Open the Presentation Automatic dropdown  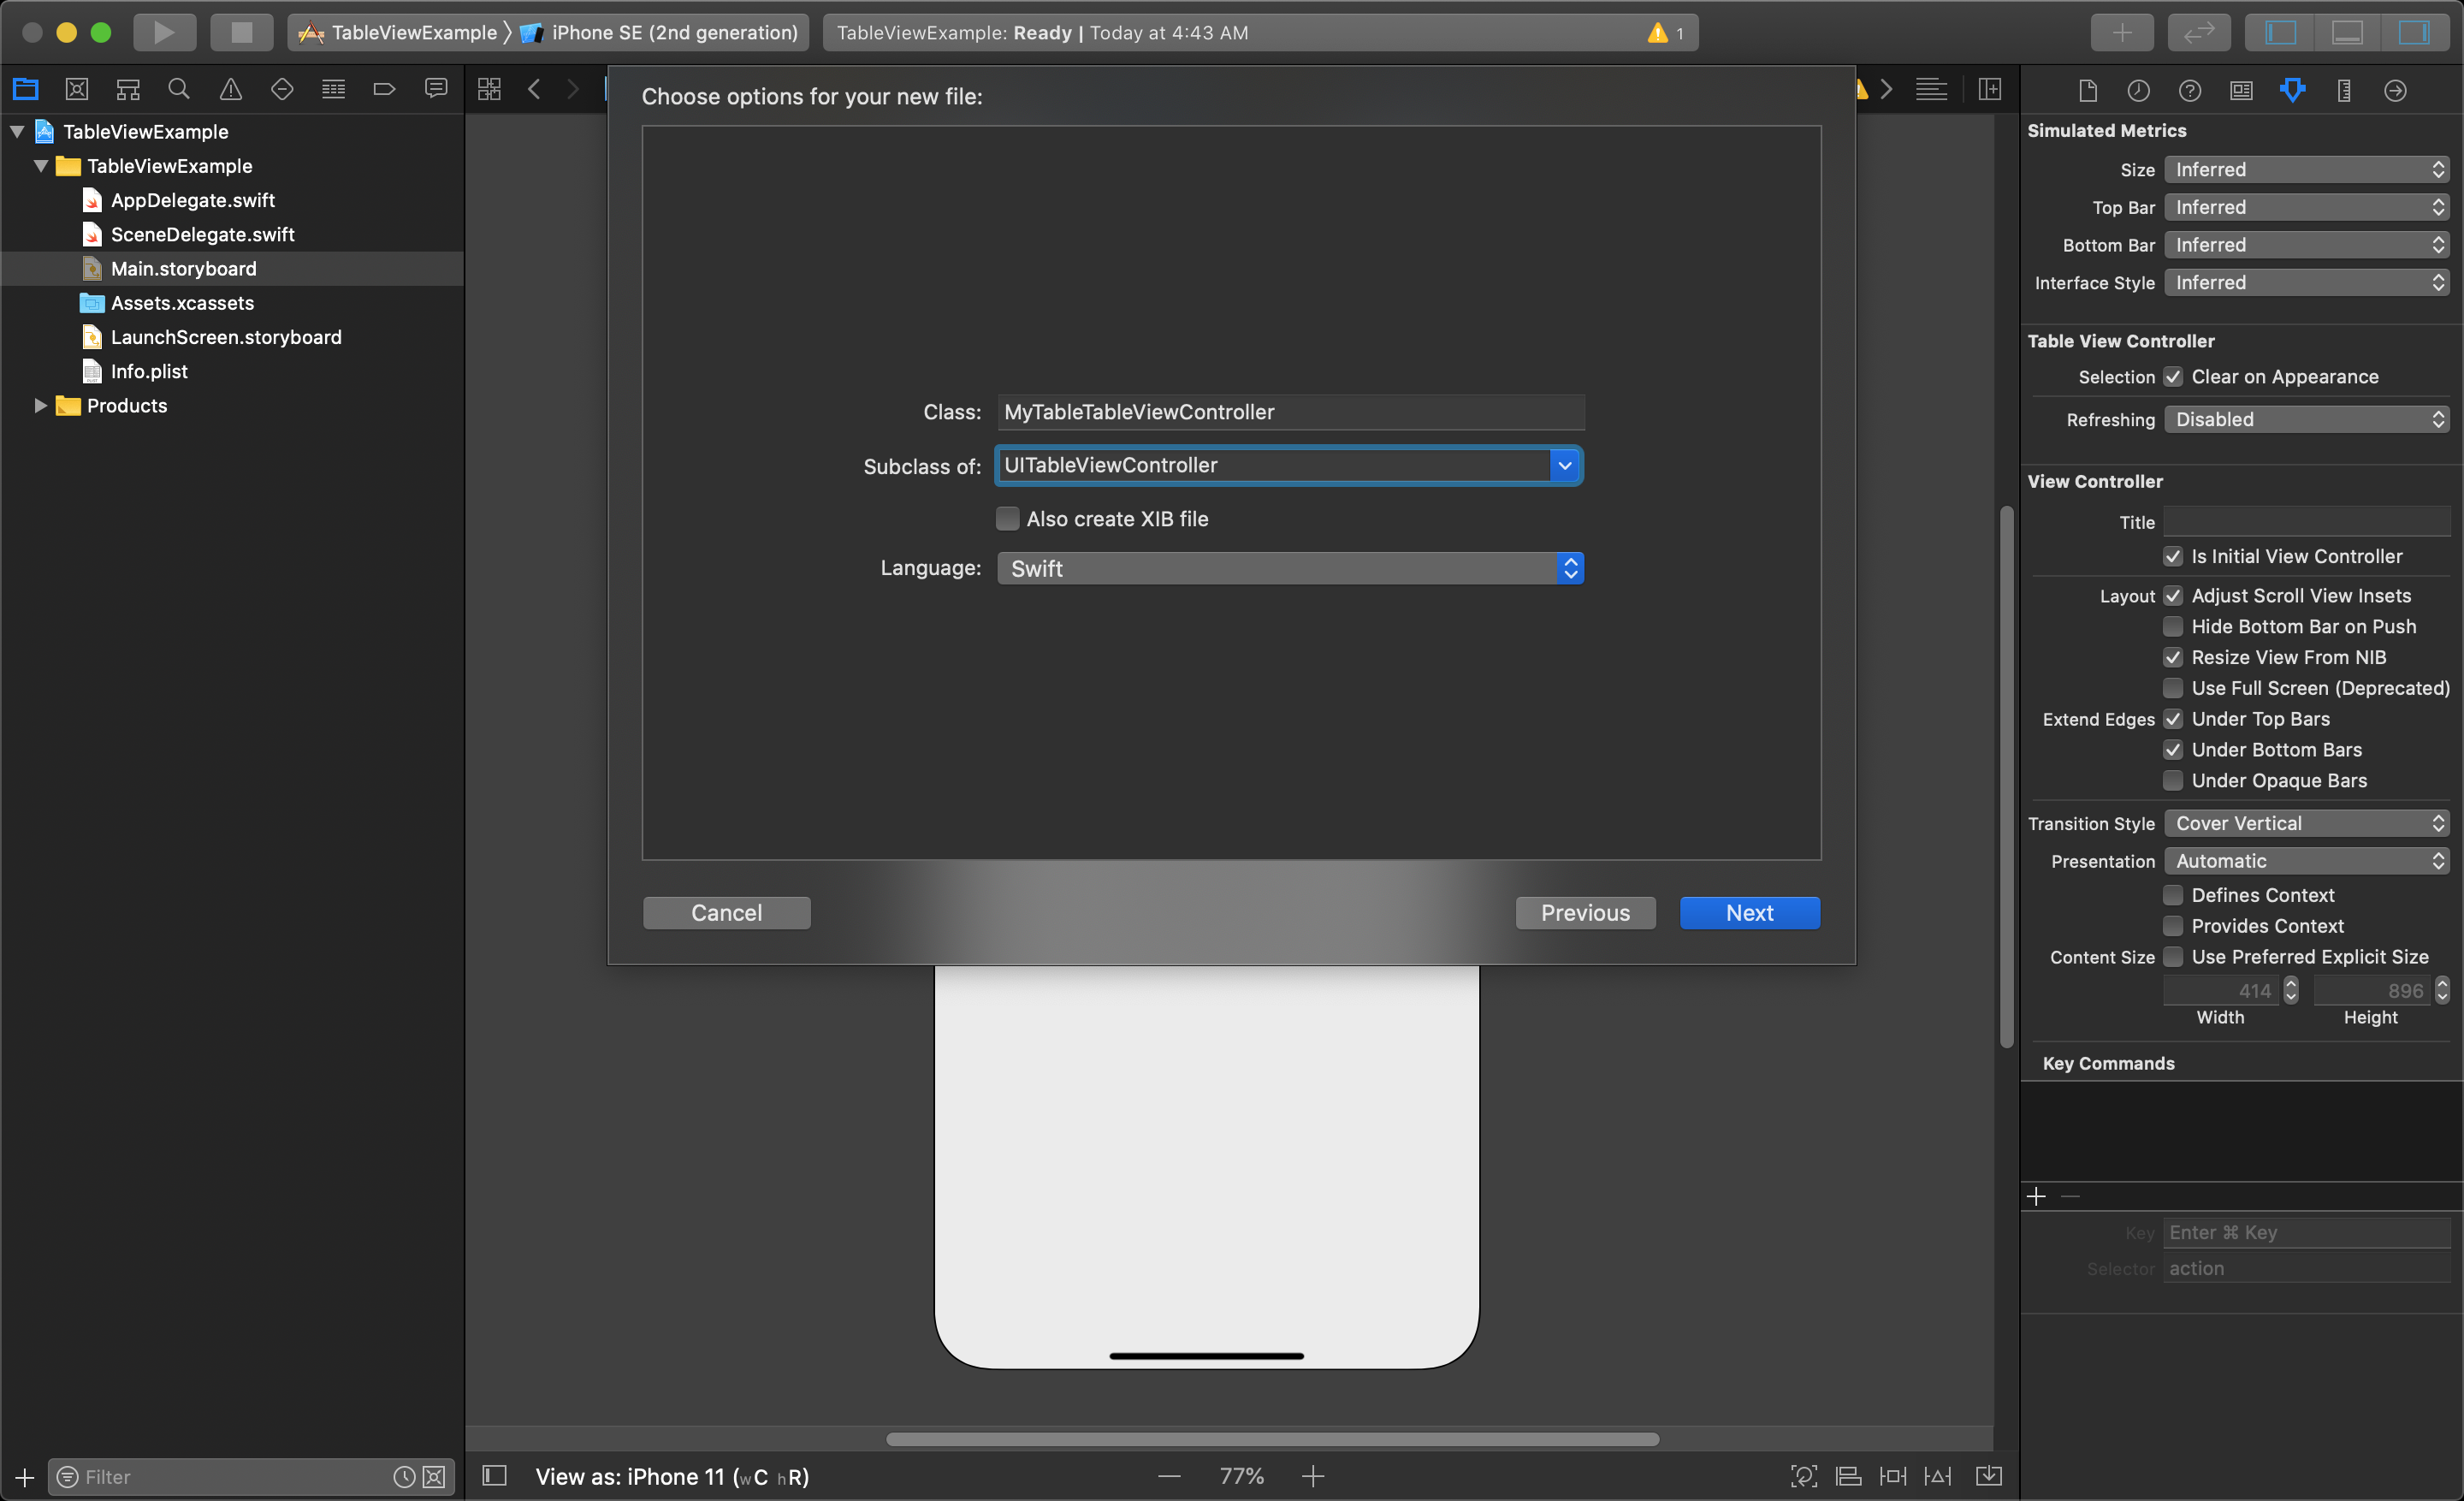point(2307,861)
